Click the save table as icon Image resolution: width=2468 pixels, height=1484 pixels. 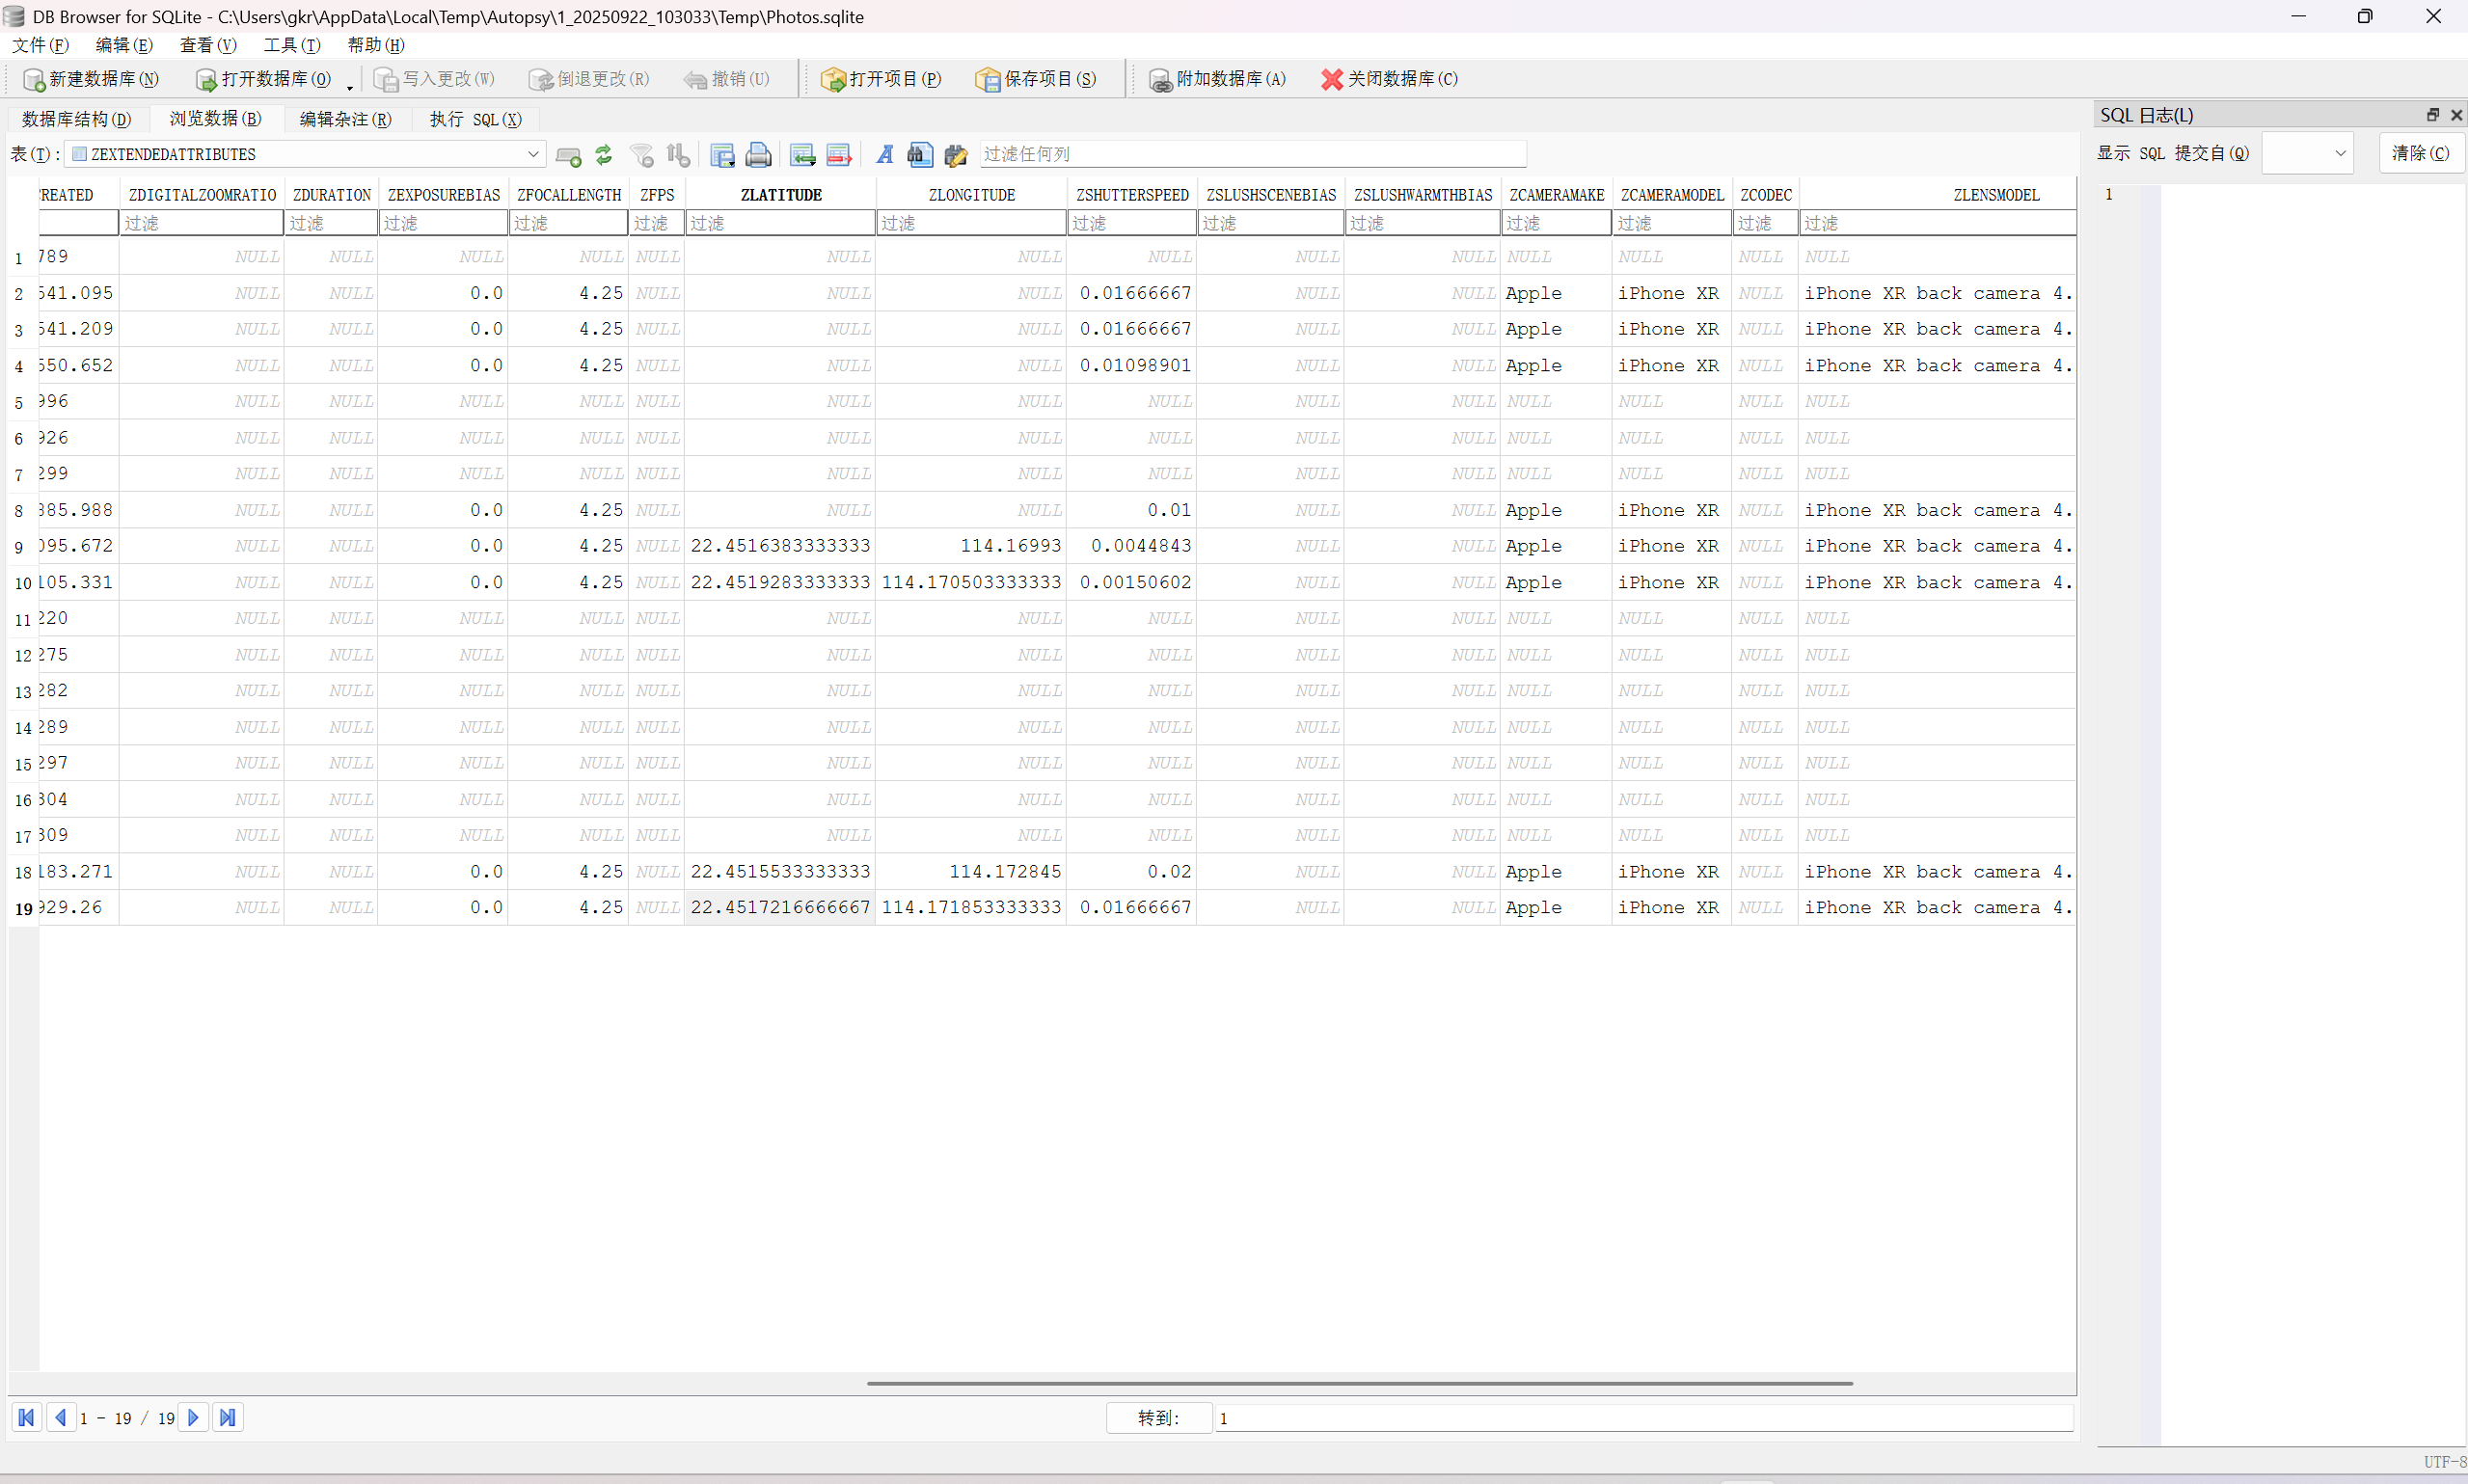722,155
